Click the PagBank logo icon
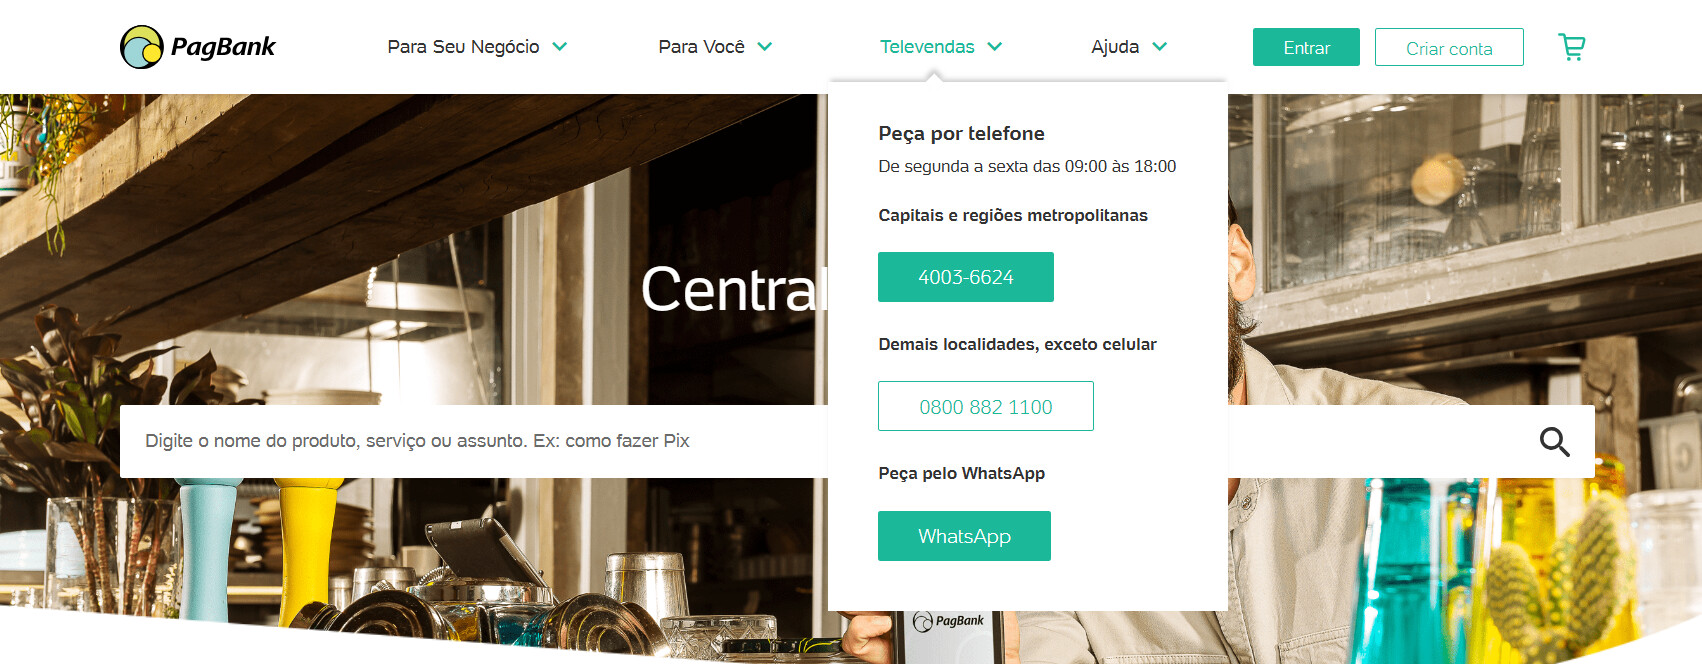Image resolution: width=1702 pixels, height=664 pixels. pos(142,47)
